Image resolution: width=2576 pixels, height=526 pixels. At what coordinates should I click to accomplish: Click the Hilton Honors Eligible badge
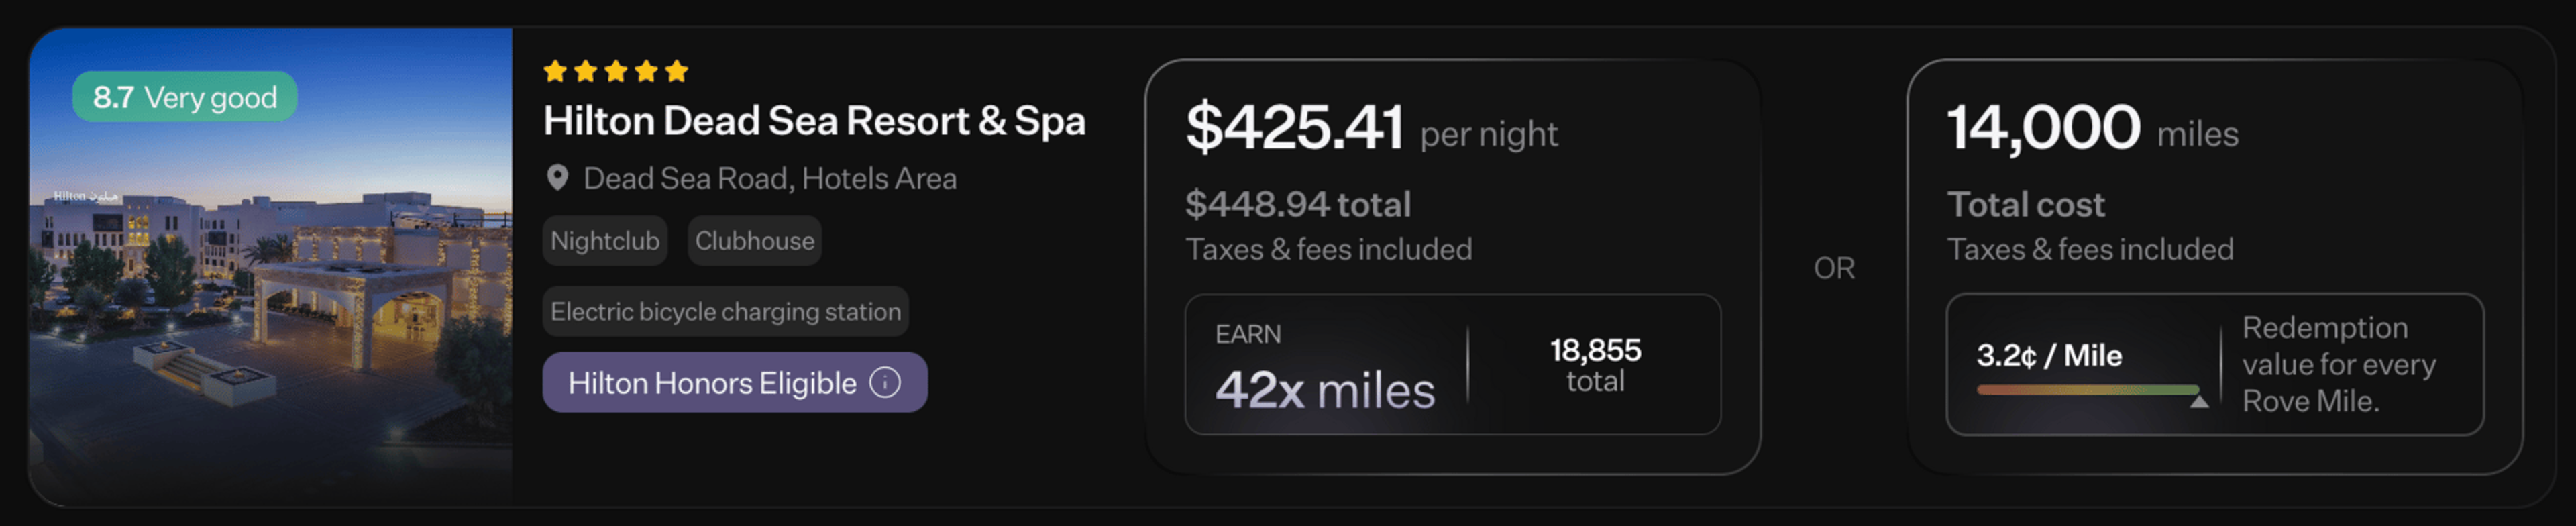coord(735,382)
